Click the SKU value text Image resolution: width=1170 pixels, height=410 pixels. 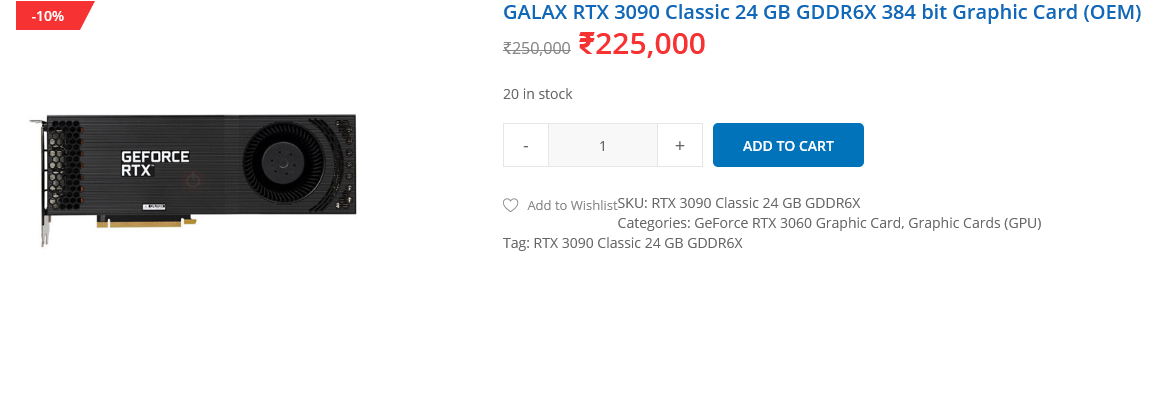pos(756,202)
